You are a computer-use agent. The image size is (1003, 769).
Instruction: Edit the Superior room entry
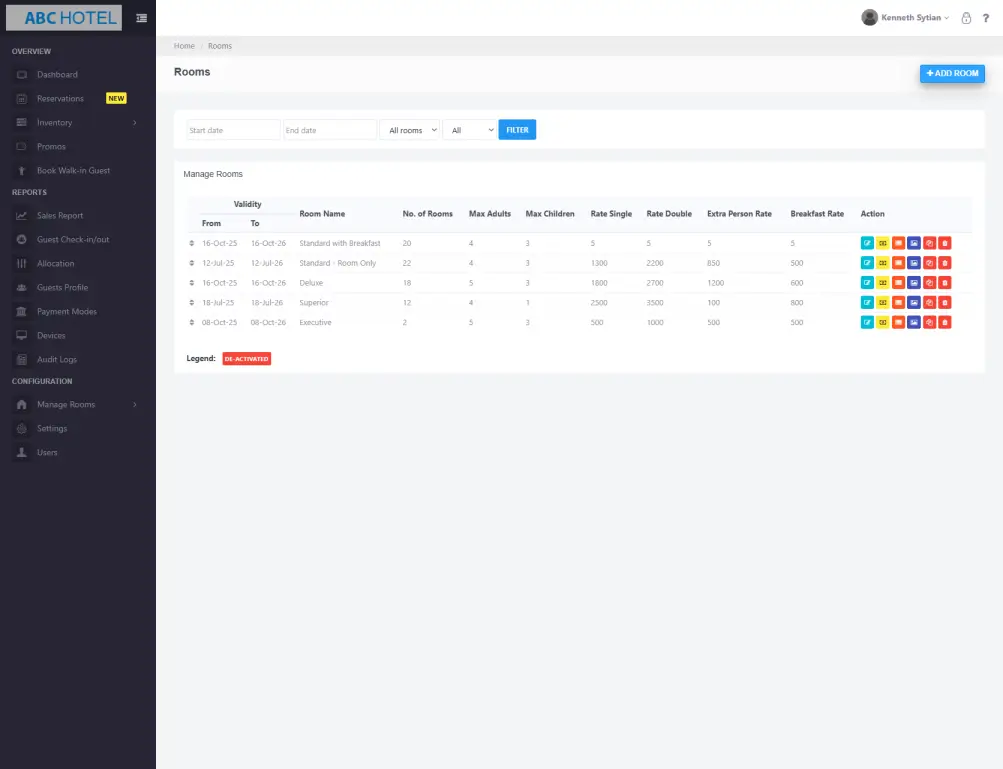click(x=867, y=303)
